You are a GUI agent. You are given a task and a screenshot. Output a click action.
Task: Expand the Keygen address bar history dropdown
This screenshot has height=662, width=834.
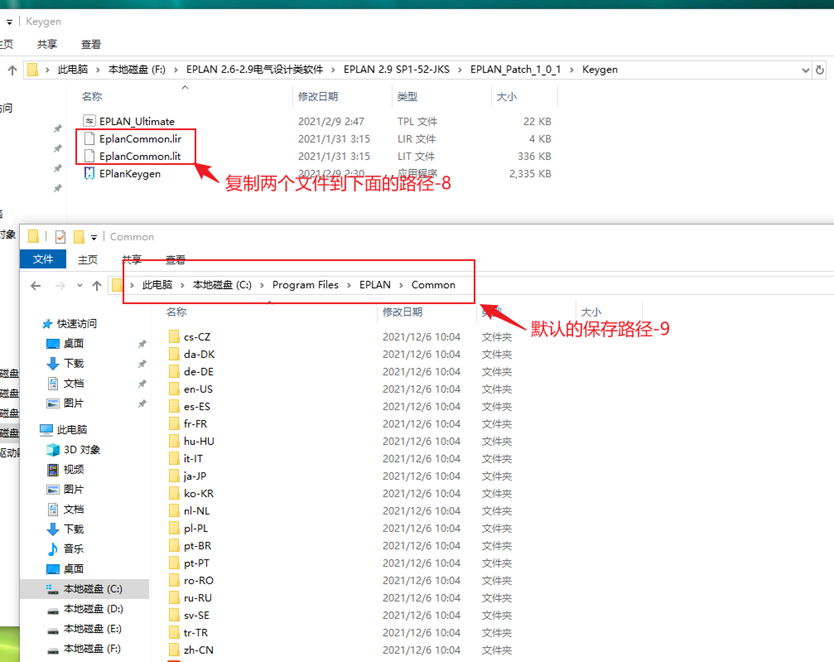pyautogui.click(x=805, y=70)
